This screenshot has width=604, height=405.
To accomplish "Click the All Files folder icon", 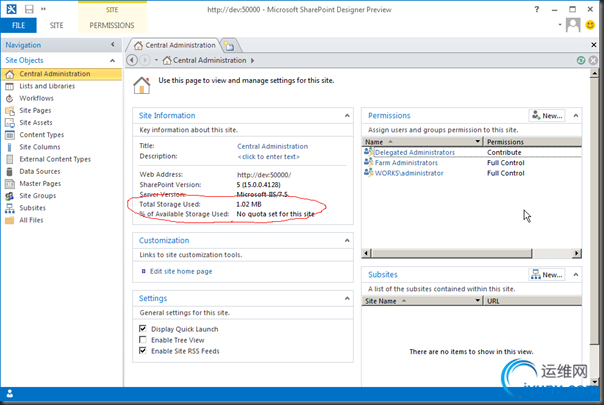I will click(x=10, y=220).
